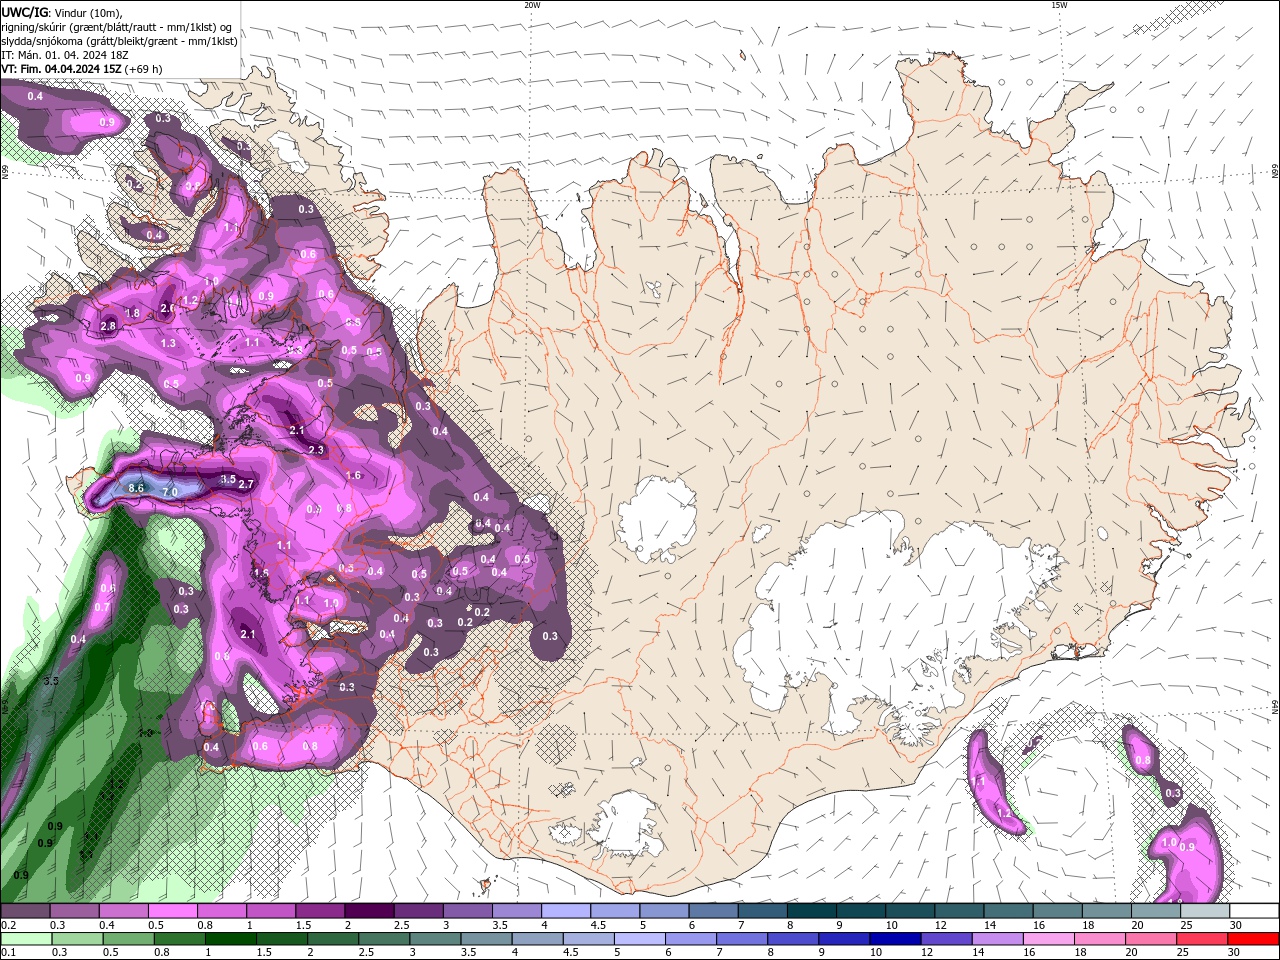This screenshot has width=1280, height=960.
Task: Click the "2.7" precipitation value on the map
Action: click(x=247, y=484)
